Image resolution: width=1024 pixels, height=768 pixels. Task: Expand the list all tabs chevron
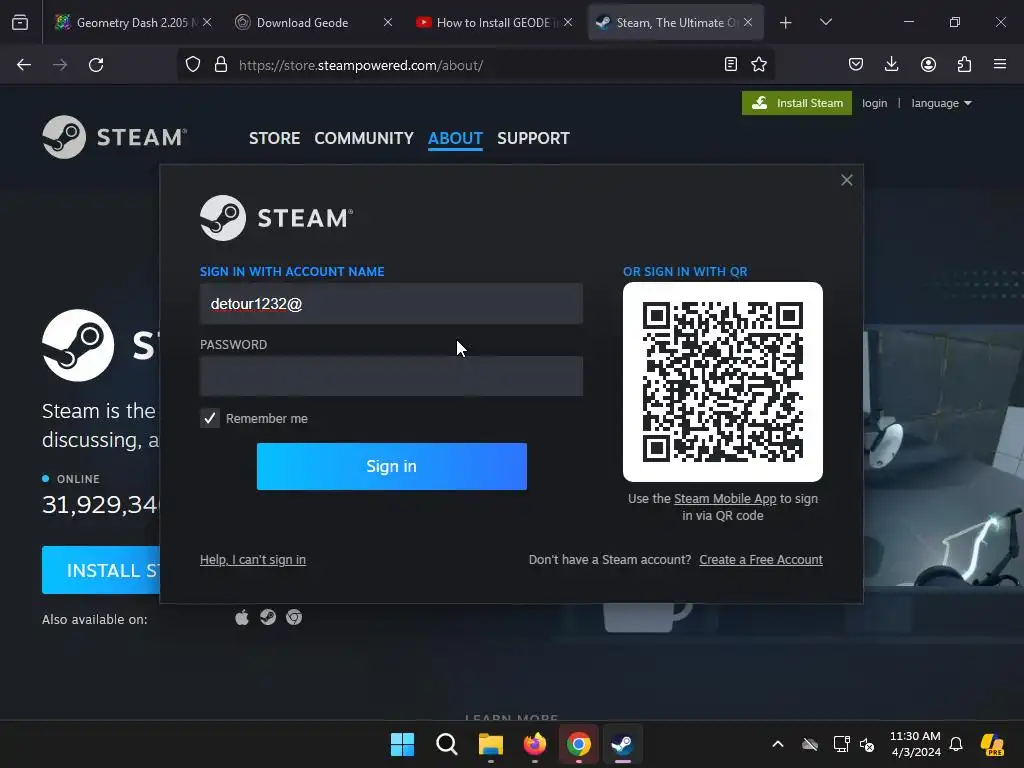[825, 22]
